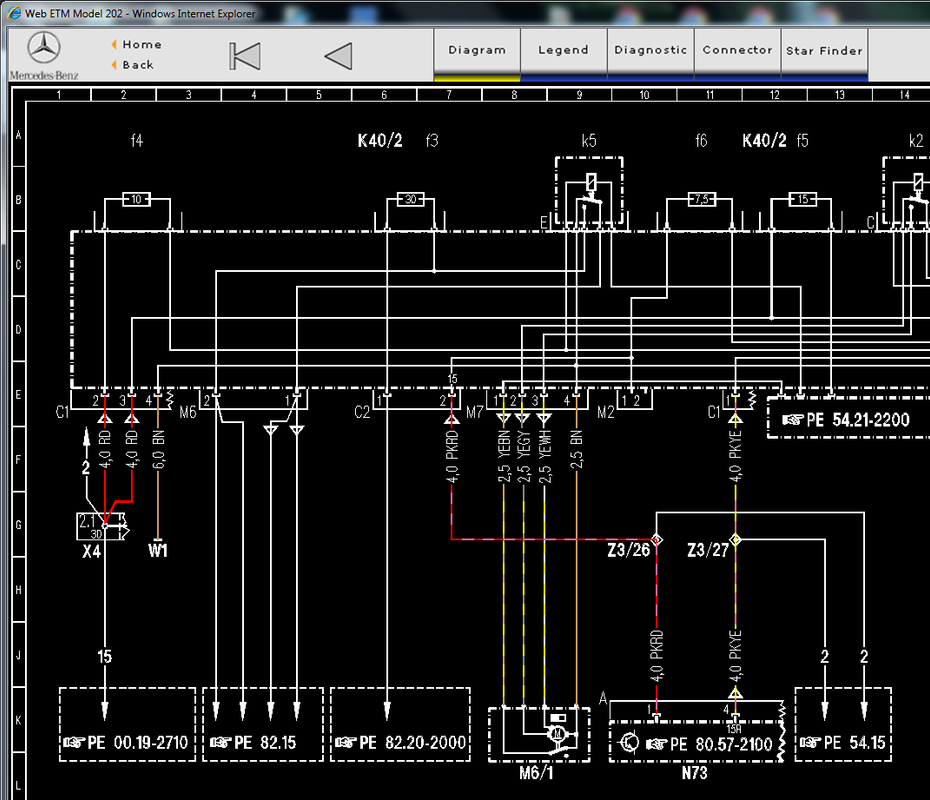Open reference PE 00.19-2710 box

coord(128,724)
